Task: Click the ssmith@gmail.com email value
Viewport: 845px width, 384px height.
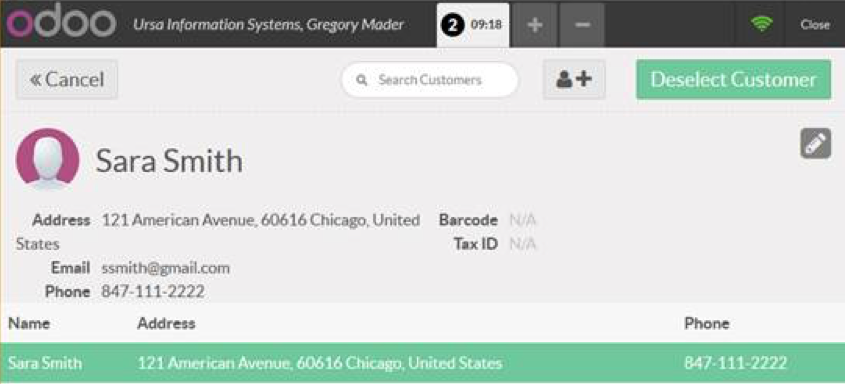Action: [165, 268]
